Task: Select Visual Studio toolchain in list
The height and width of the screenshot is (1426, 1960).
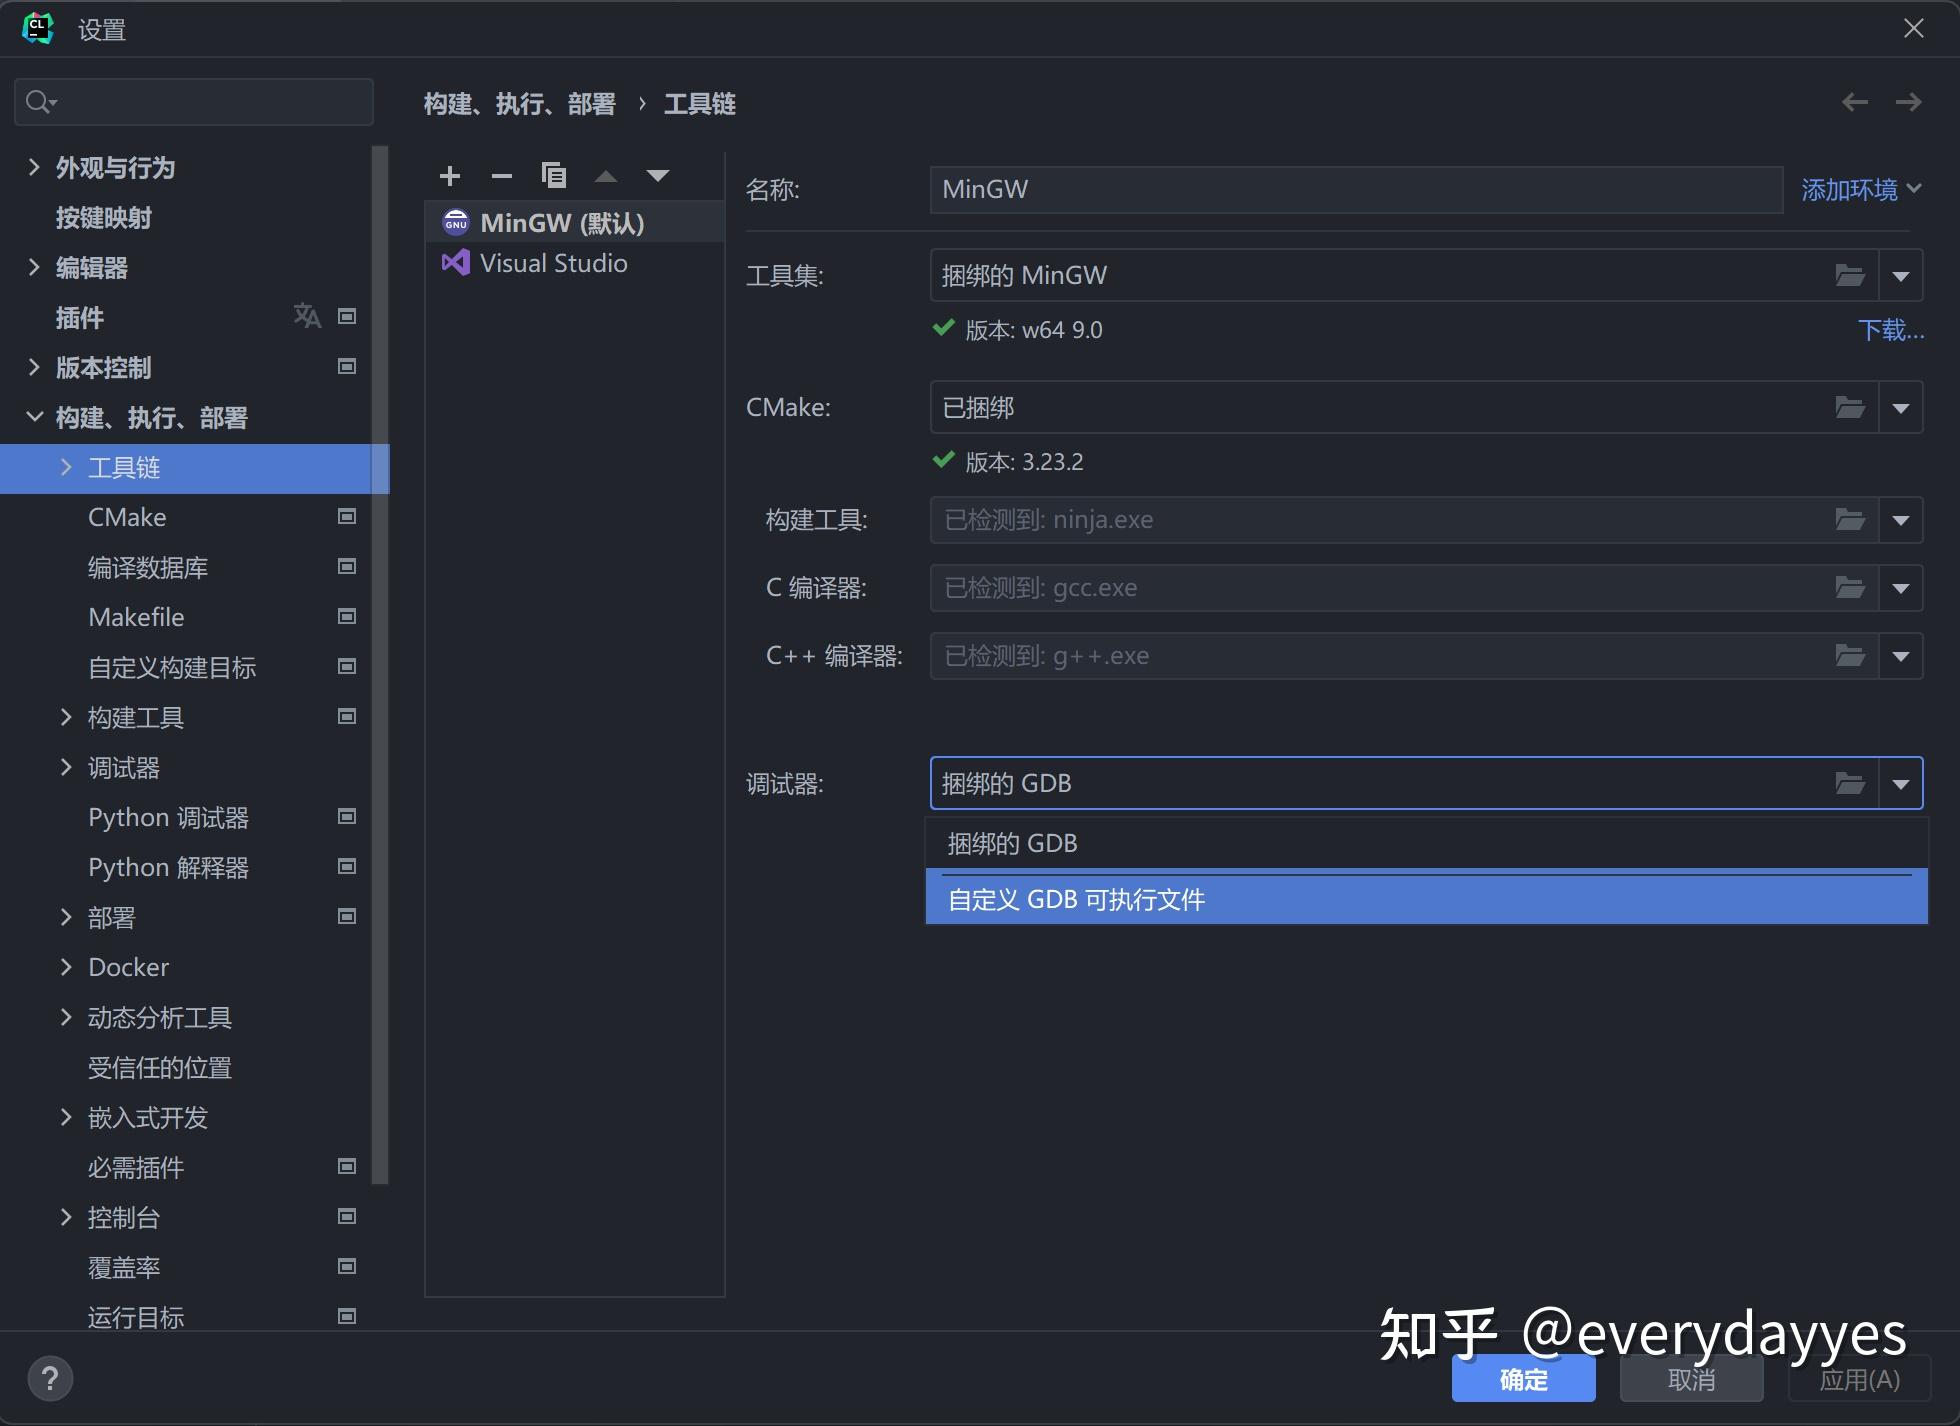Action: point(553,263)
